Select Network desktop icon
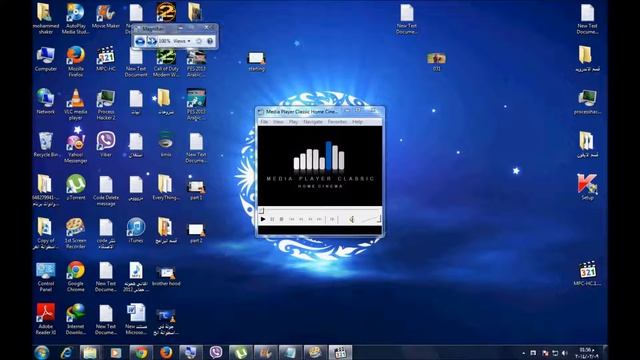640x360 pixels. pyautogui.click(x=46, y=102)
